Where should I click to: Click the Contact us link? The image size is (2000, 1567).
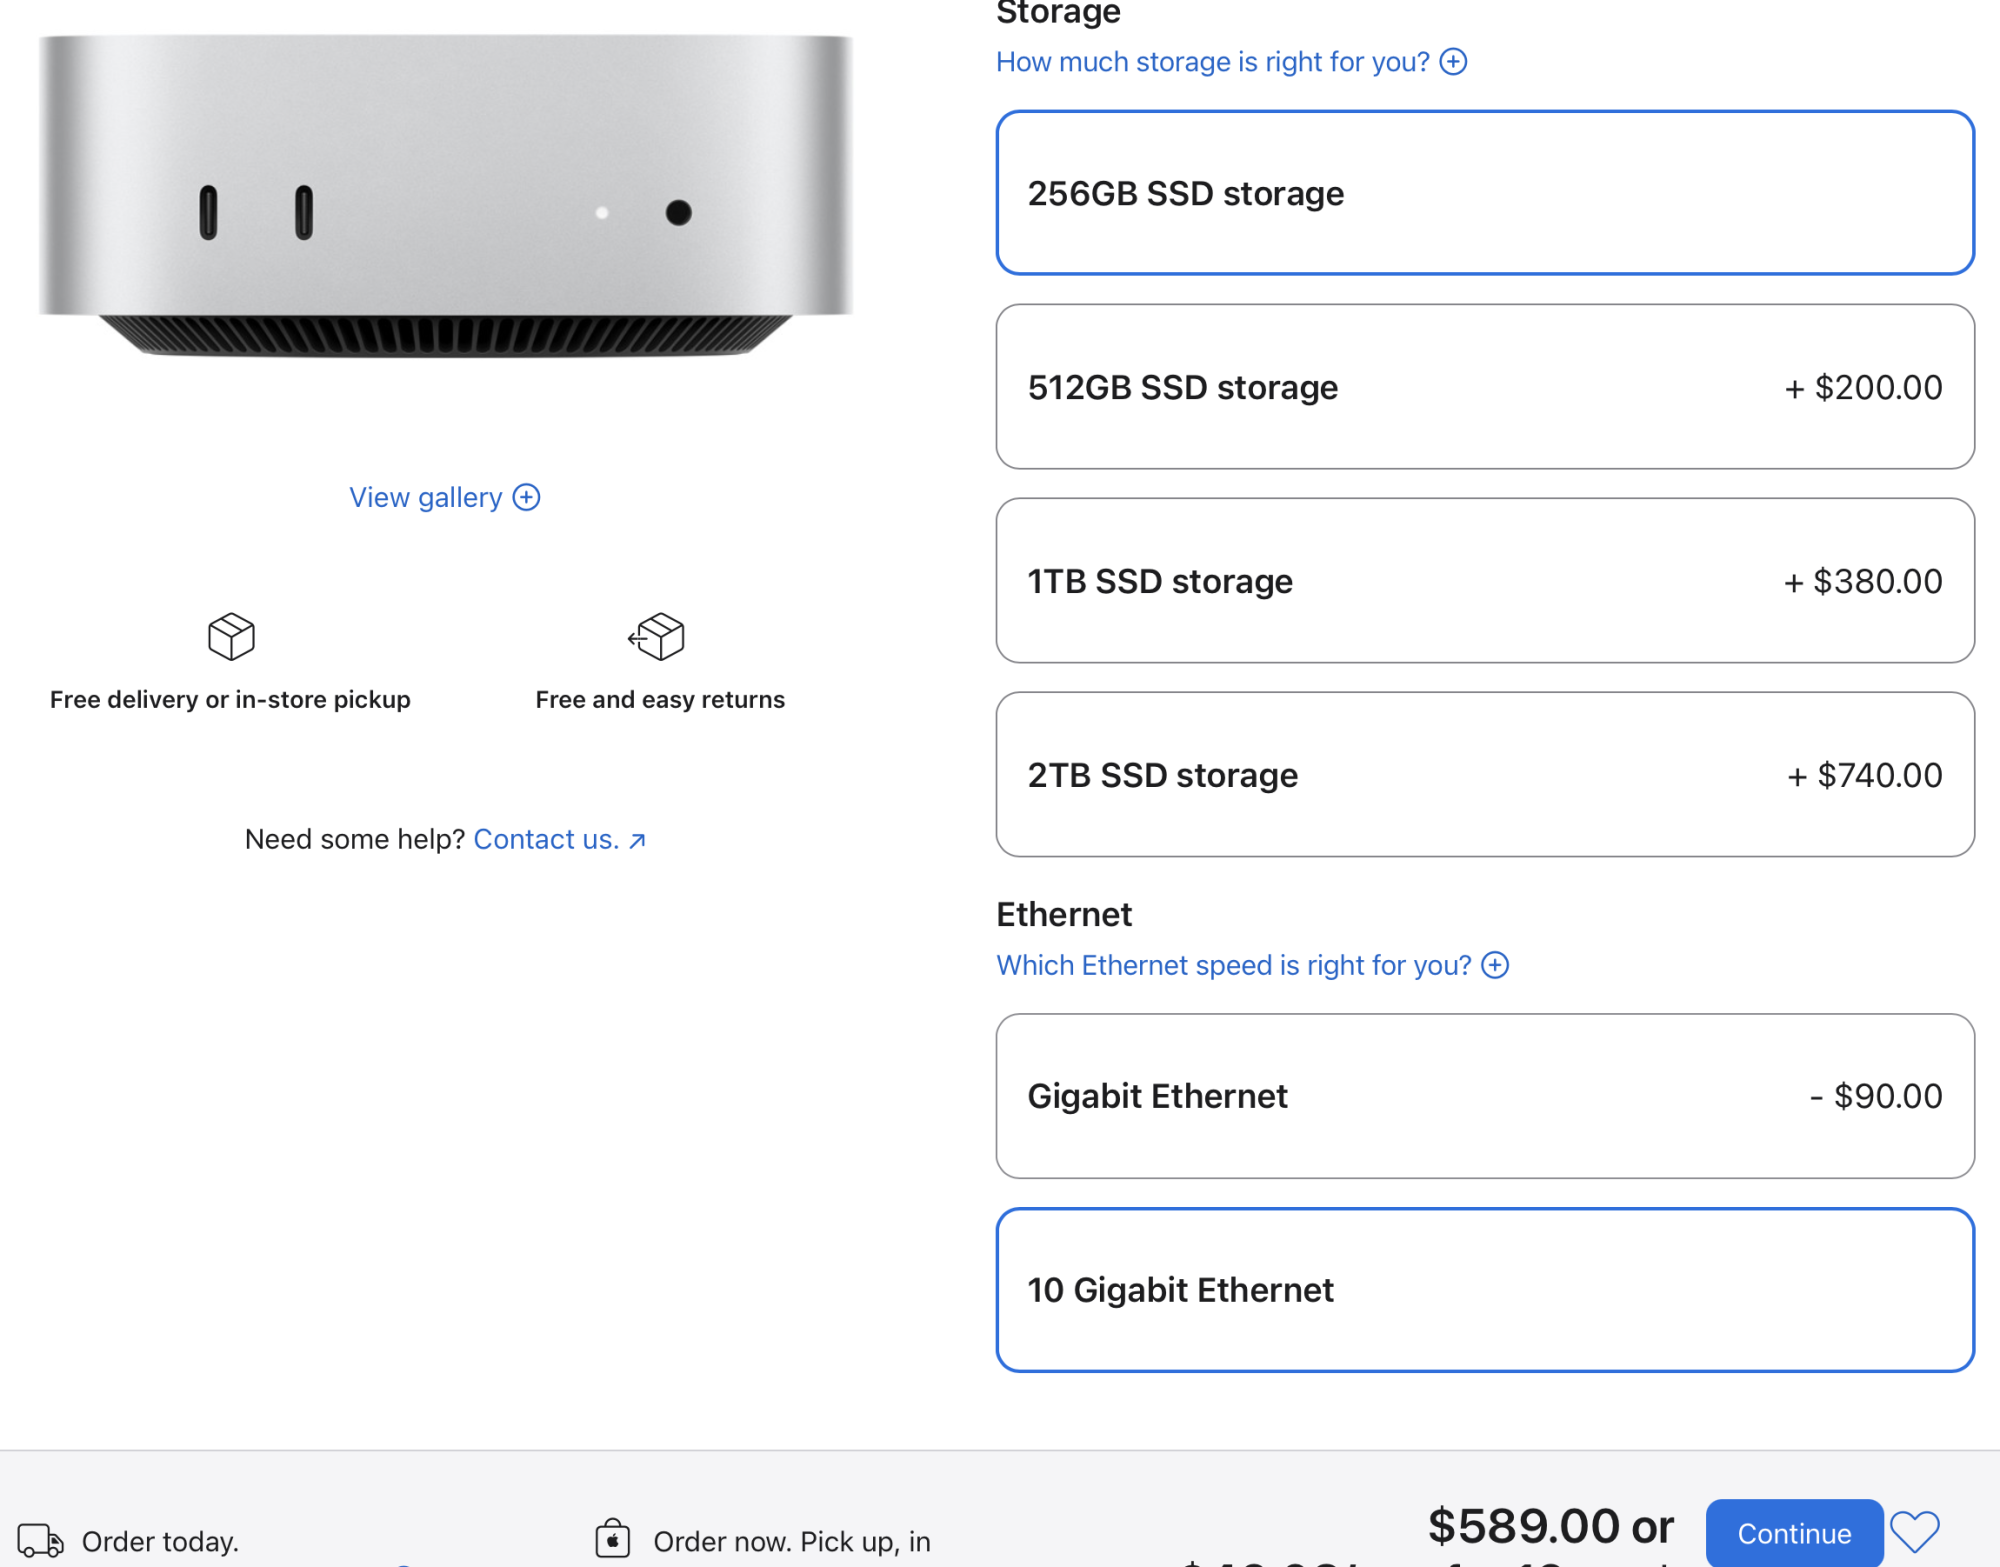pyautogui.click(x=546, y=839)
